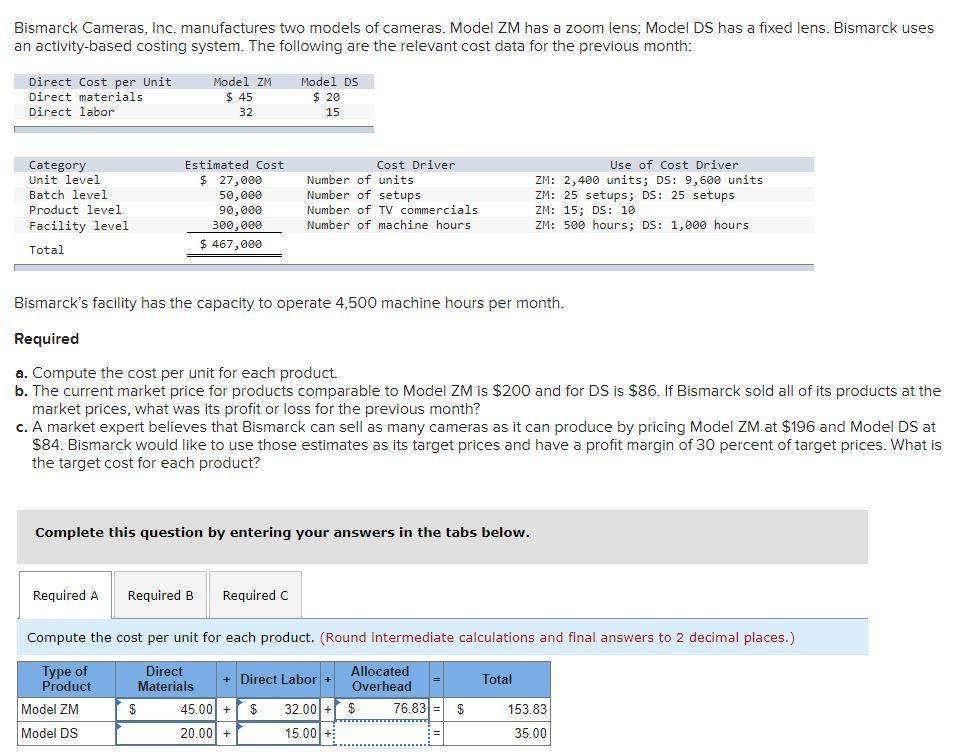Click the $ 467,000 total cost
The image size is (979, 752).
pos(231,244)
